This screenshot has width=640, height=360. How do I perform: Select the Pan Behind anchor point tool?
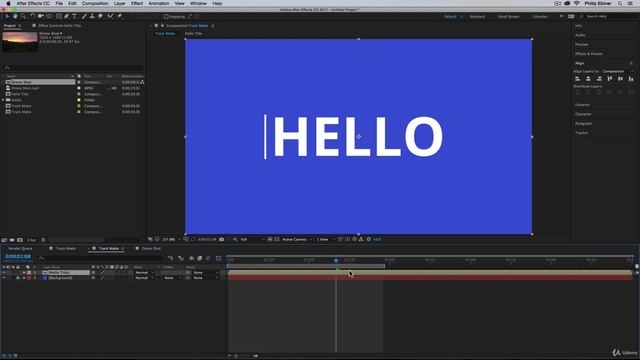coord(49,16)
